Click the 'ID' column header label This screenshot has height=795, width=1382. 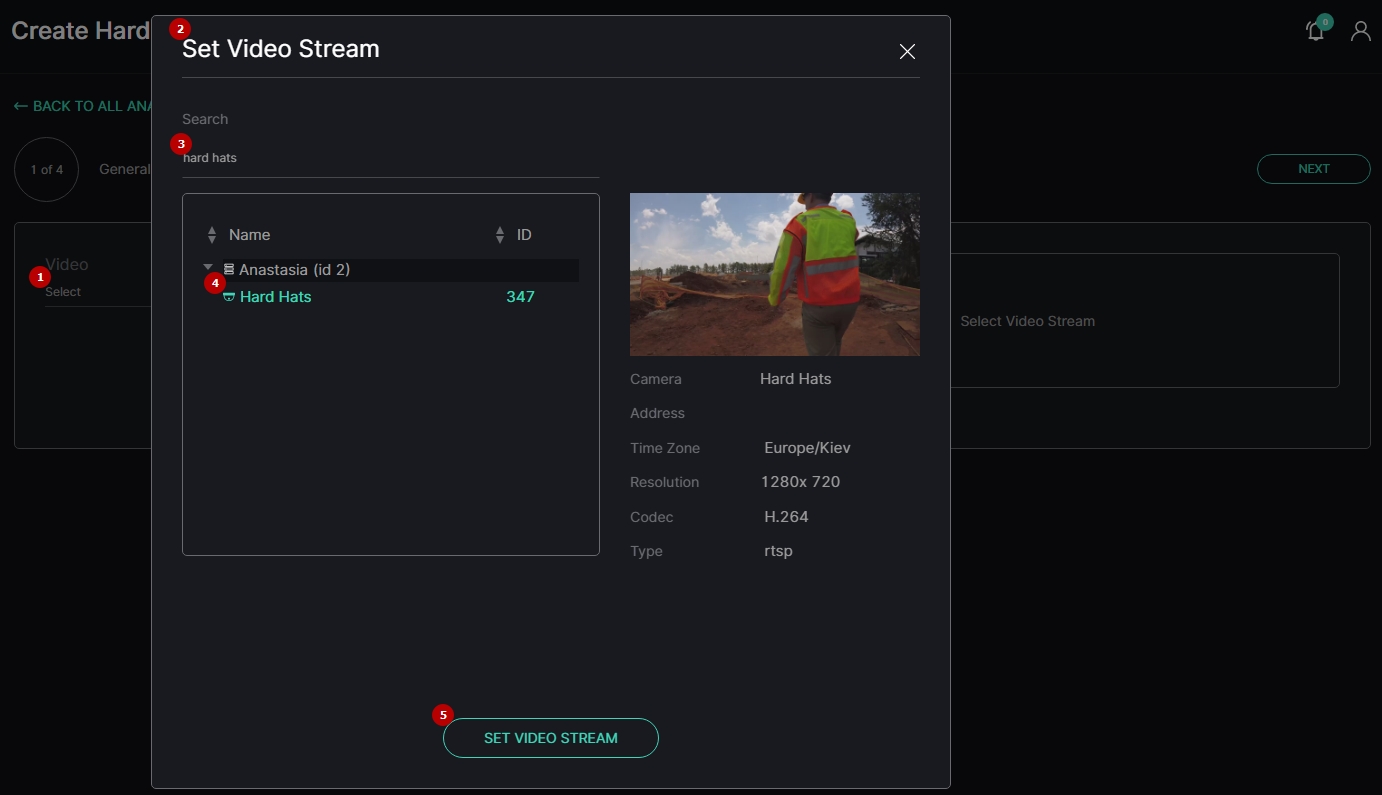[x=524, y=235]
